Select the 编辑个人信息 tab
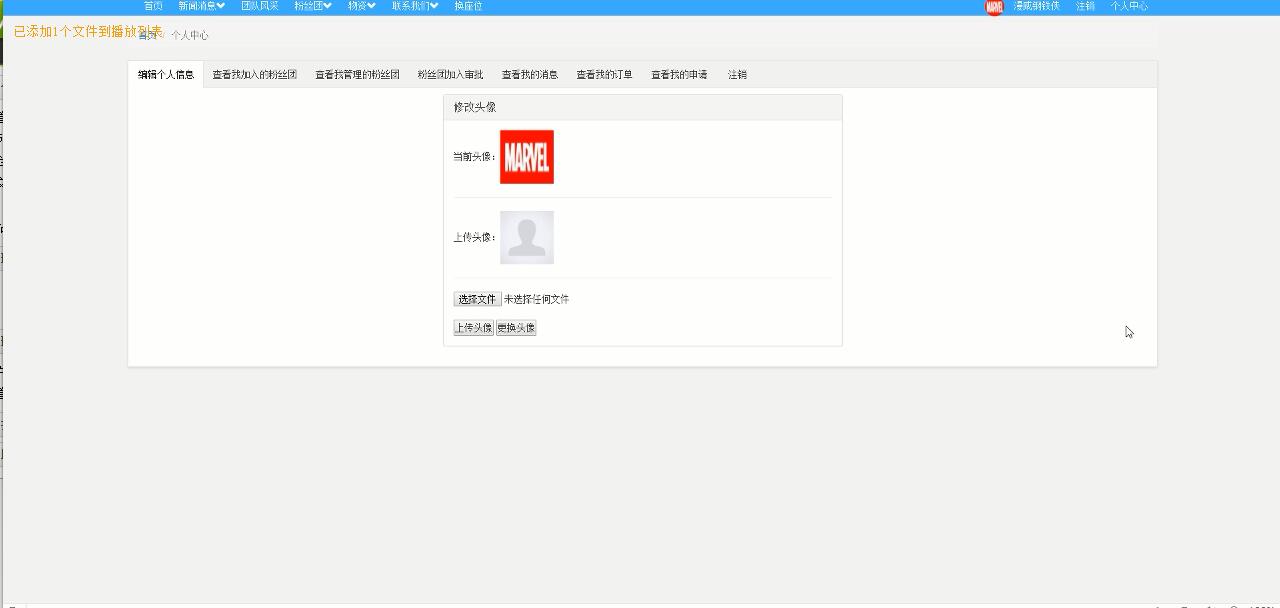 coord(166,75)
